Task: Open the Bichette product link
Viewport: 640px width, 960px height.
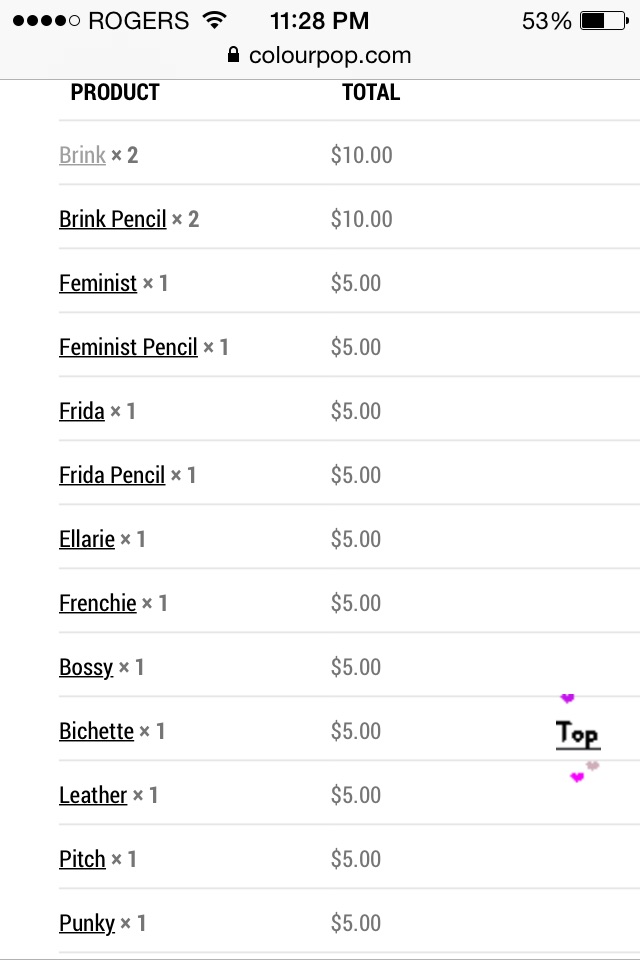Action: pyautogui.click(x=96, y=731)
